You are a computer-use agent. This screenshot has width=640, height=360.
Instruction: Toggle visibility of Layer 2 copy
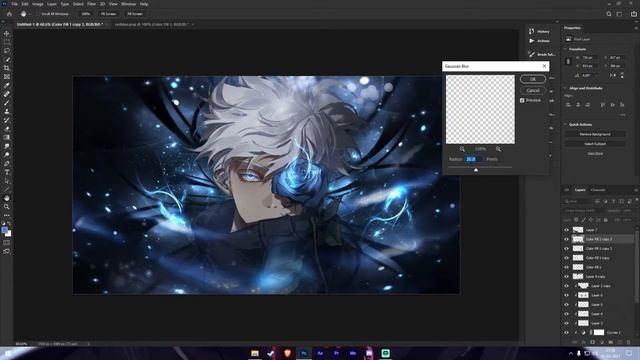click(566, 286)
